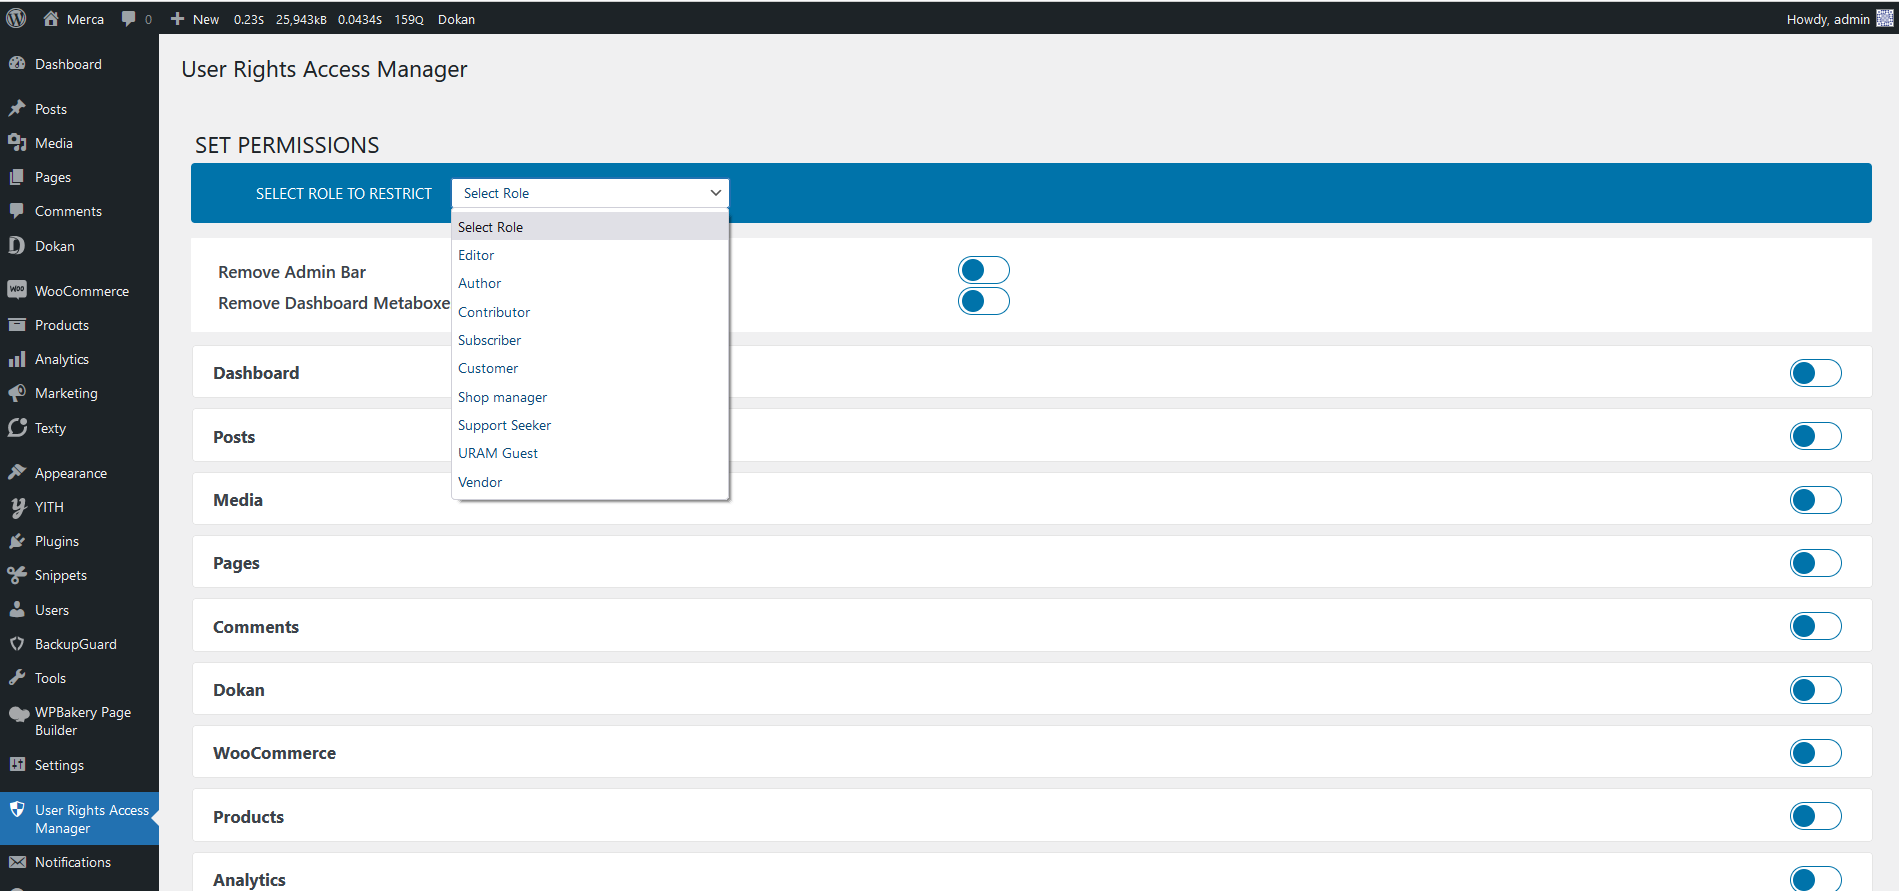Screen dimensions: 1899x891
Task: Choose Vendor from the role list
Action: [590, 482]
